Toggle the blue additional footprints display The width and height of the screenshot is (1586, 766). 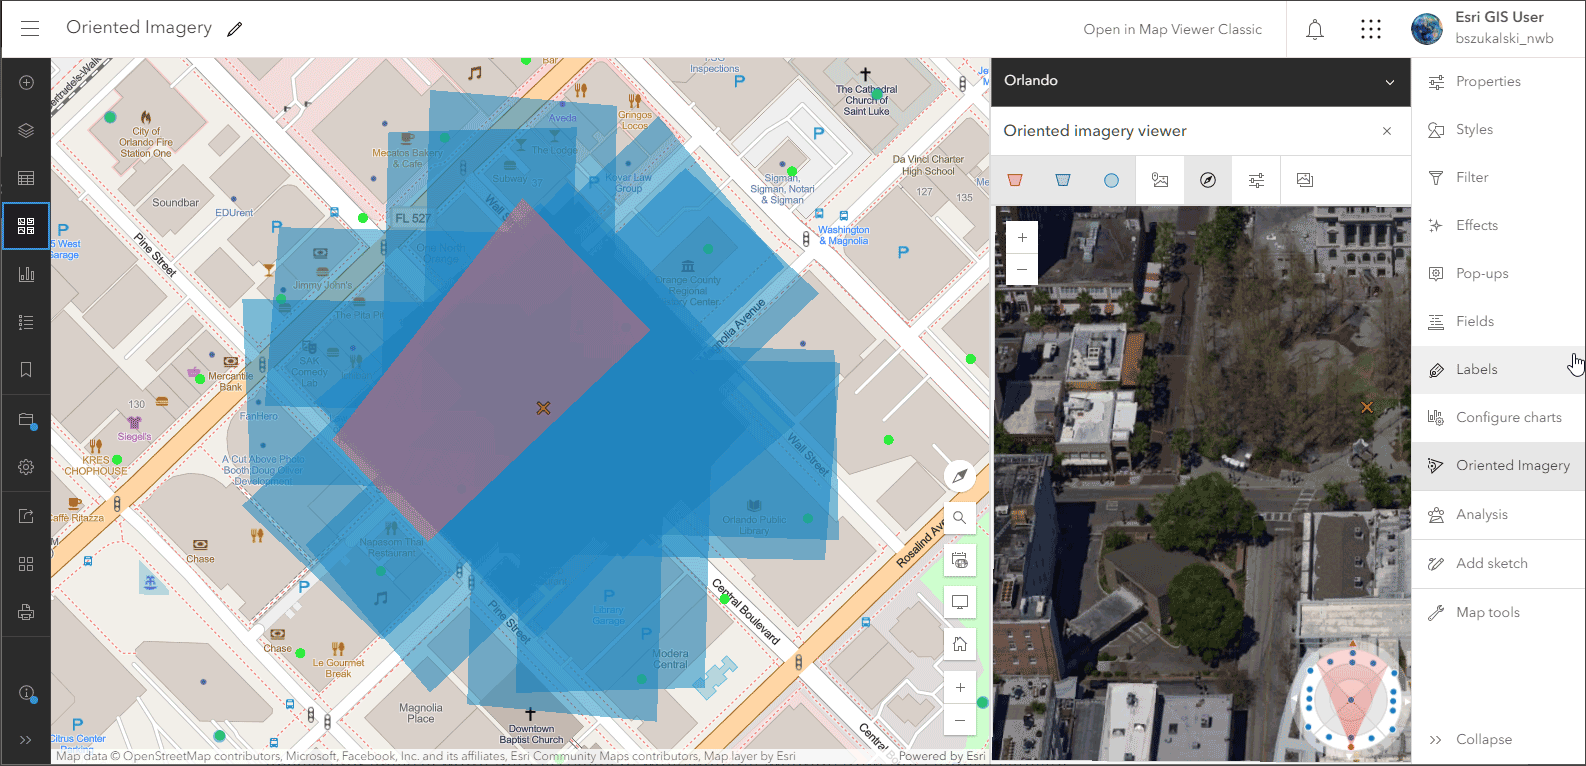click(x=1063, y=180)
